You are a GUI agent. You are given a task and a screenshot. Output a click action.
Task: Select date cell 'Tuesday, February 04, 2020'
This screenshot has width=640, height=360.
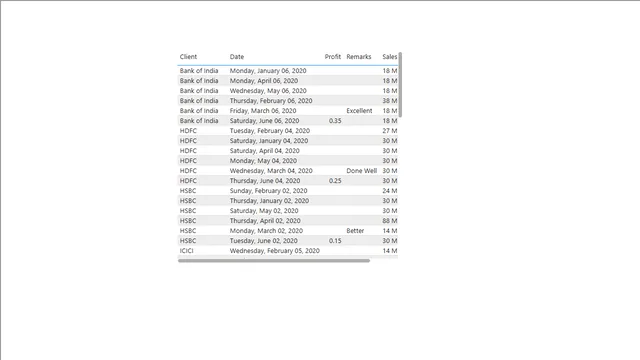click(270, 131)
